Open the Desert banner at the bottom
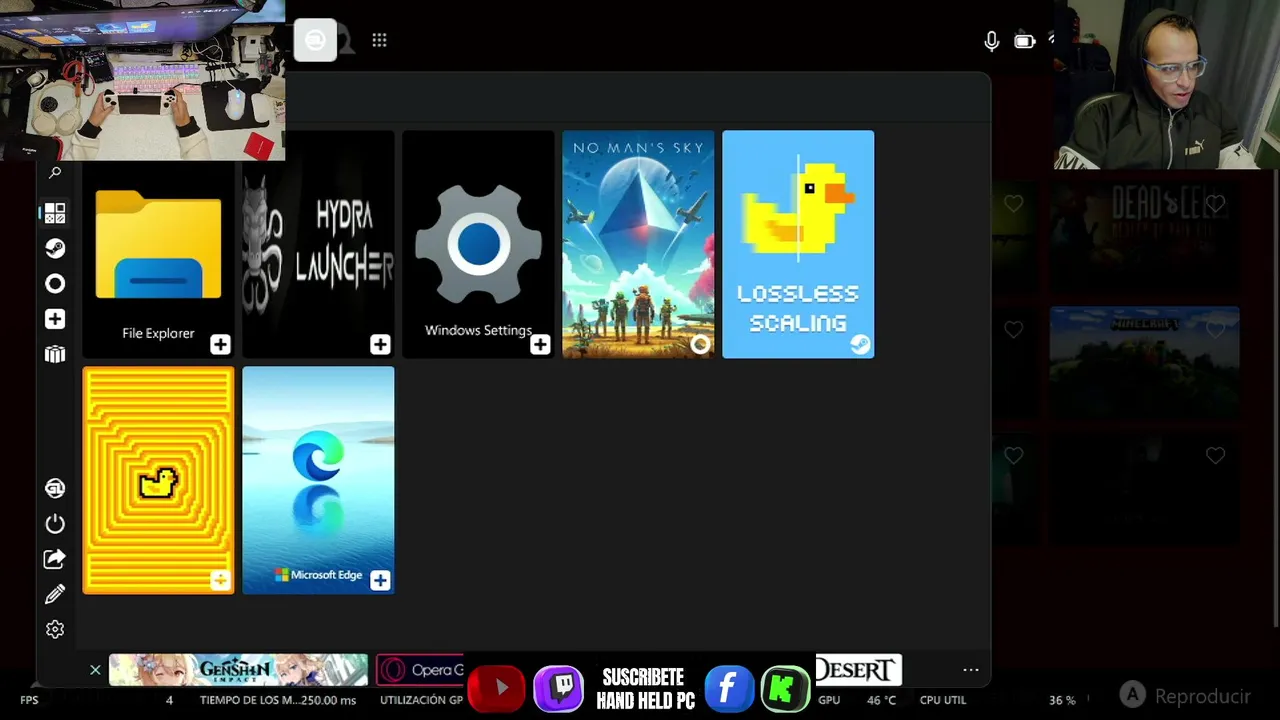 pyautogui.click(x=858, y=670)
